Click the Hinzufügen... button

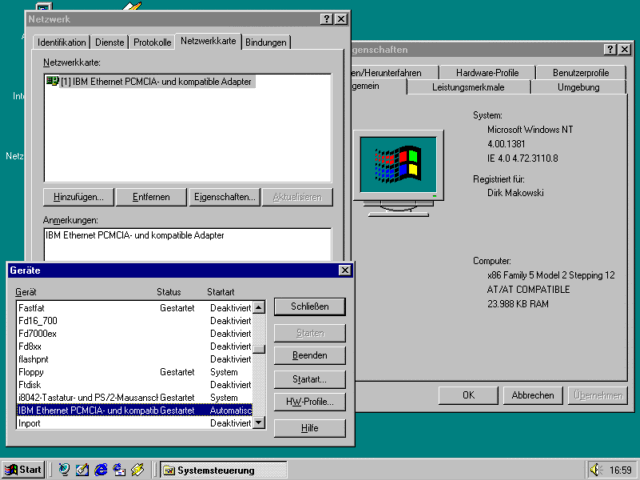(78, 197)
